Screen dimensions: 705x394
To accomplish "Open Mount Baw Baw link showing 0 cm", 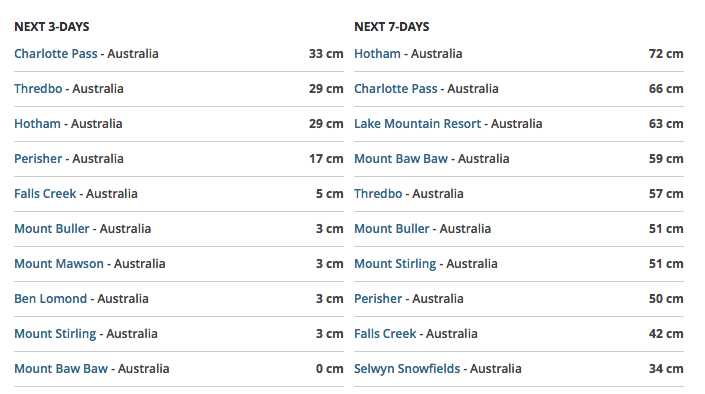I will click(x=61, y=369).
